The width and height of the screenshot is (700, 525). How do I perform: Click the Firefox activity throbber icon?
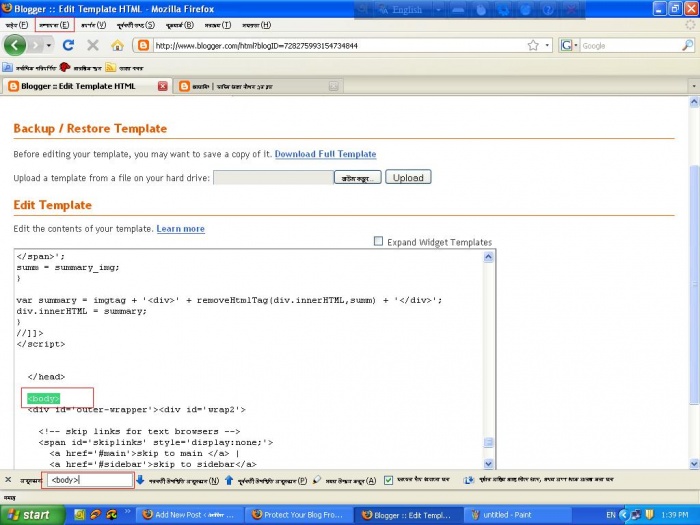tap(690, 25)
